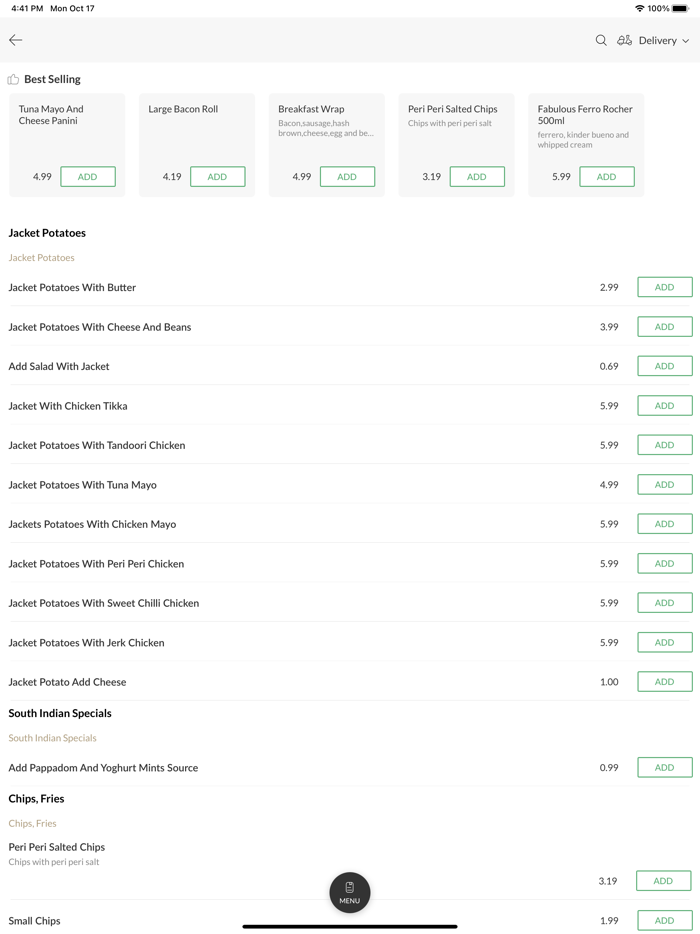The width and height of the screenshot is (700, 934).
Task: Open the floating MENU button
Action: click(350, 892)
